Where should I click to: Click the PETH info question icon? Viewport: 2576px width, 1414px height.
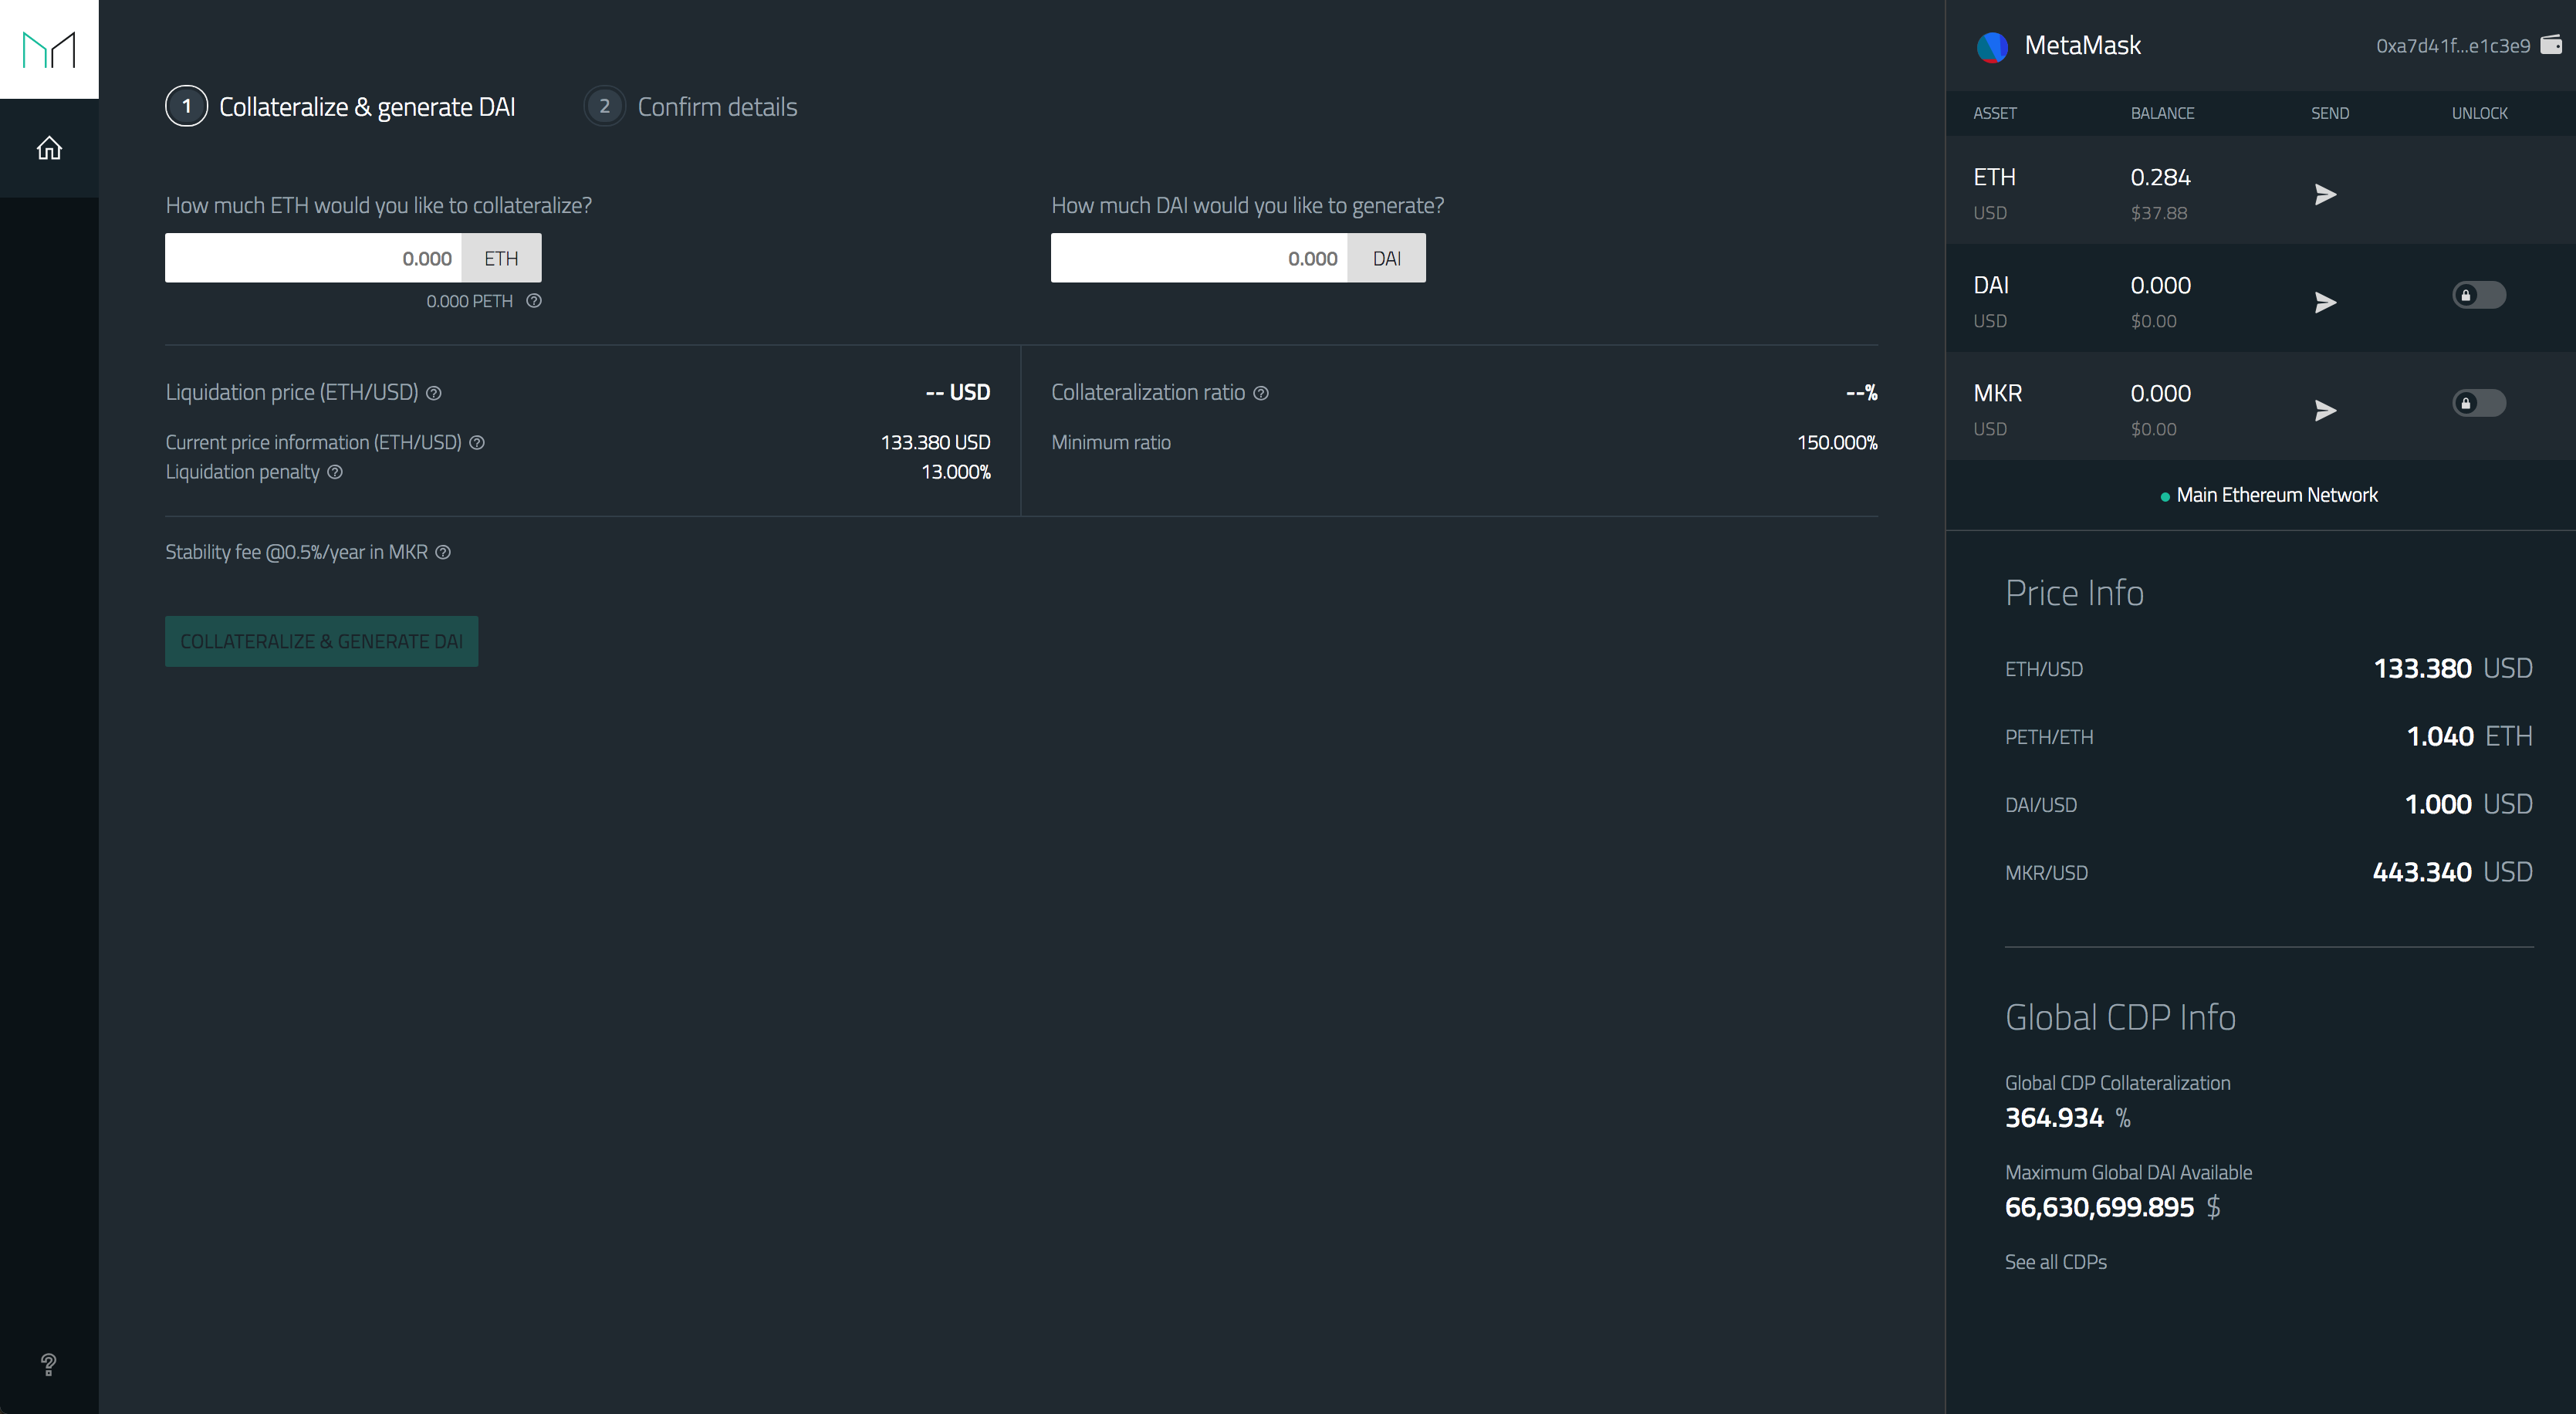coord(534,301)
